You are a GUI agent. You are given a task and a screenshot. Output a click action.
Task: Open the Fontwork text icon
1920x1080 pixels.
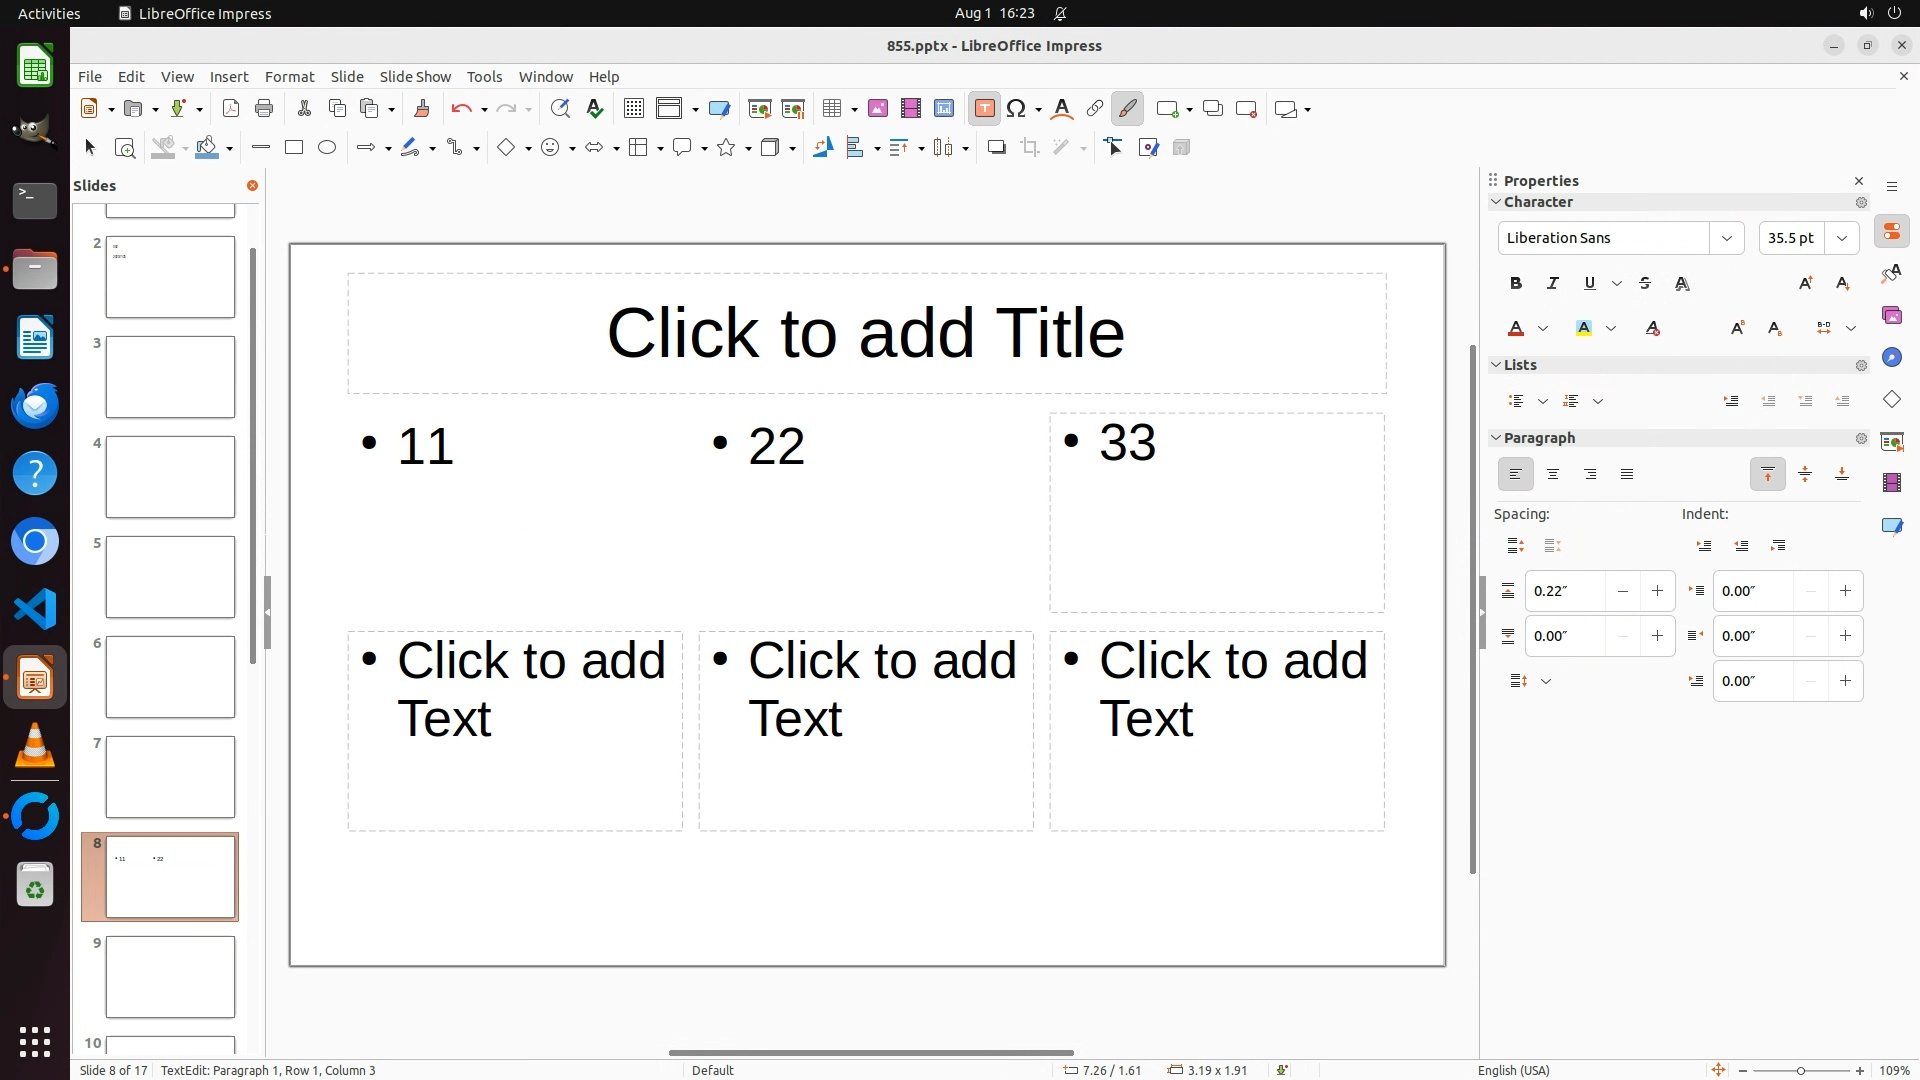1062,109
